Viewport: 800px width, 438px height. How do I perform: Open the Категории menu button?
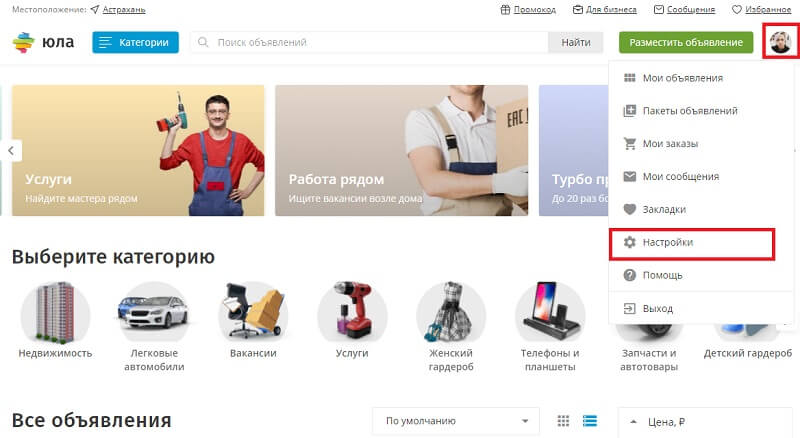tap(135, 42)
